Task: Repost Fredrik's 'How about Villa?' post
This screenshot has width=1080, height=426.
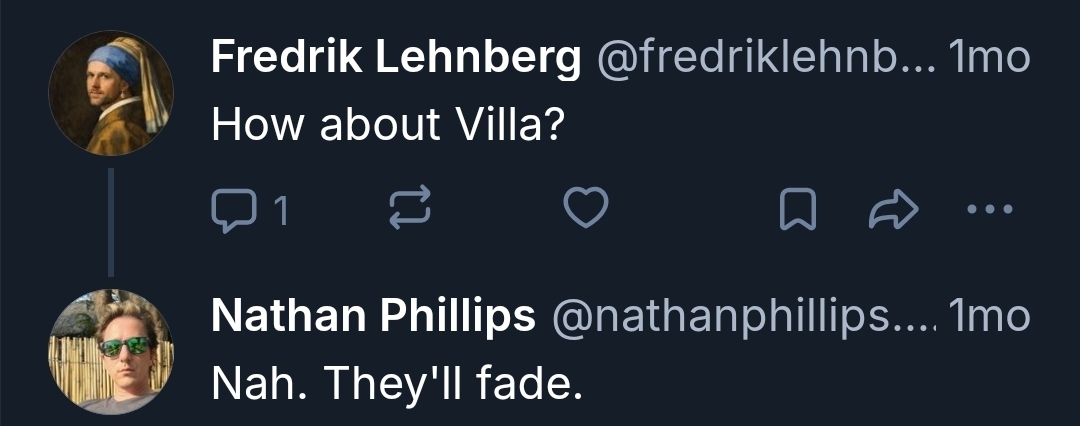Action: 409,210
